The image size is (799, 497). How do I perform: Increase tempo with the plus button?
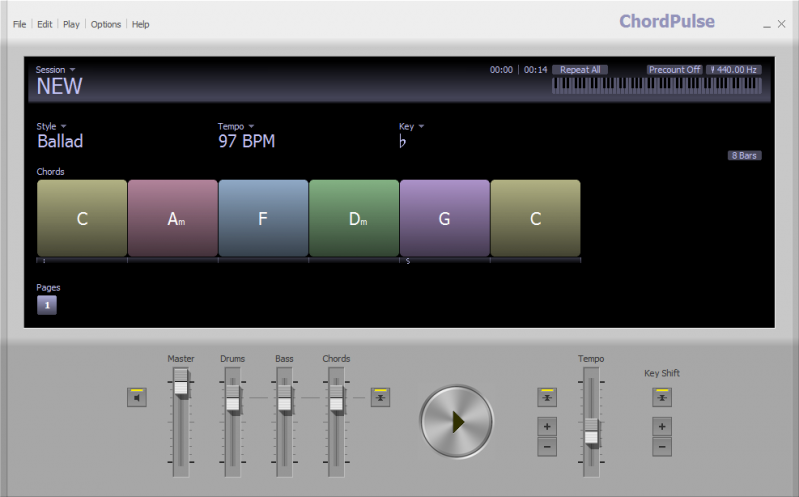pyautogui.click(x=547, y=426)
